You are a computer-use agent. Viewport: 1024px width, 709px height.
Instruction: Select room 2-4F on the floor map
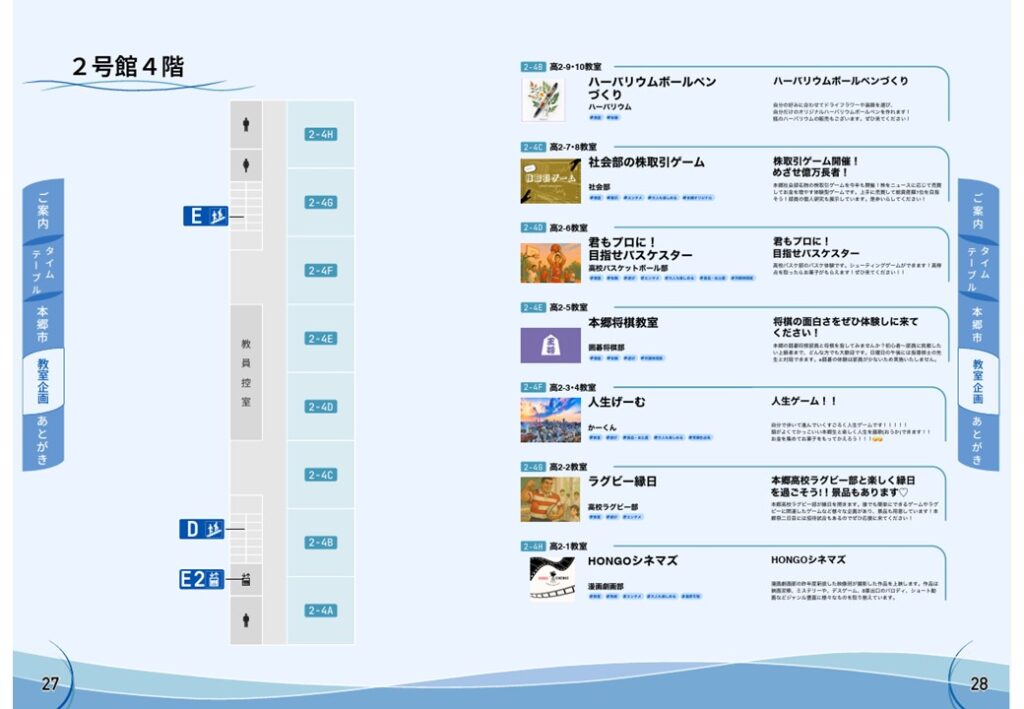[320, 271]
